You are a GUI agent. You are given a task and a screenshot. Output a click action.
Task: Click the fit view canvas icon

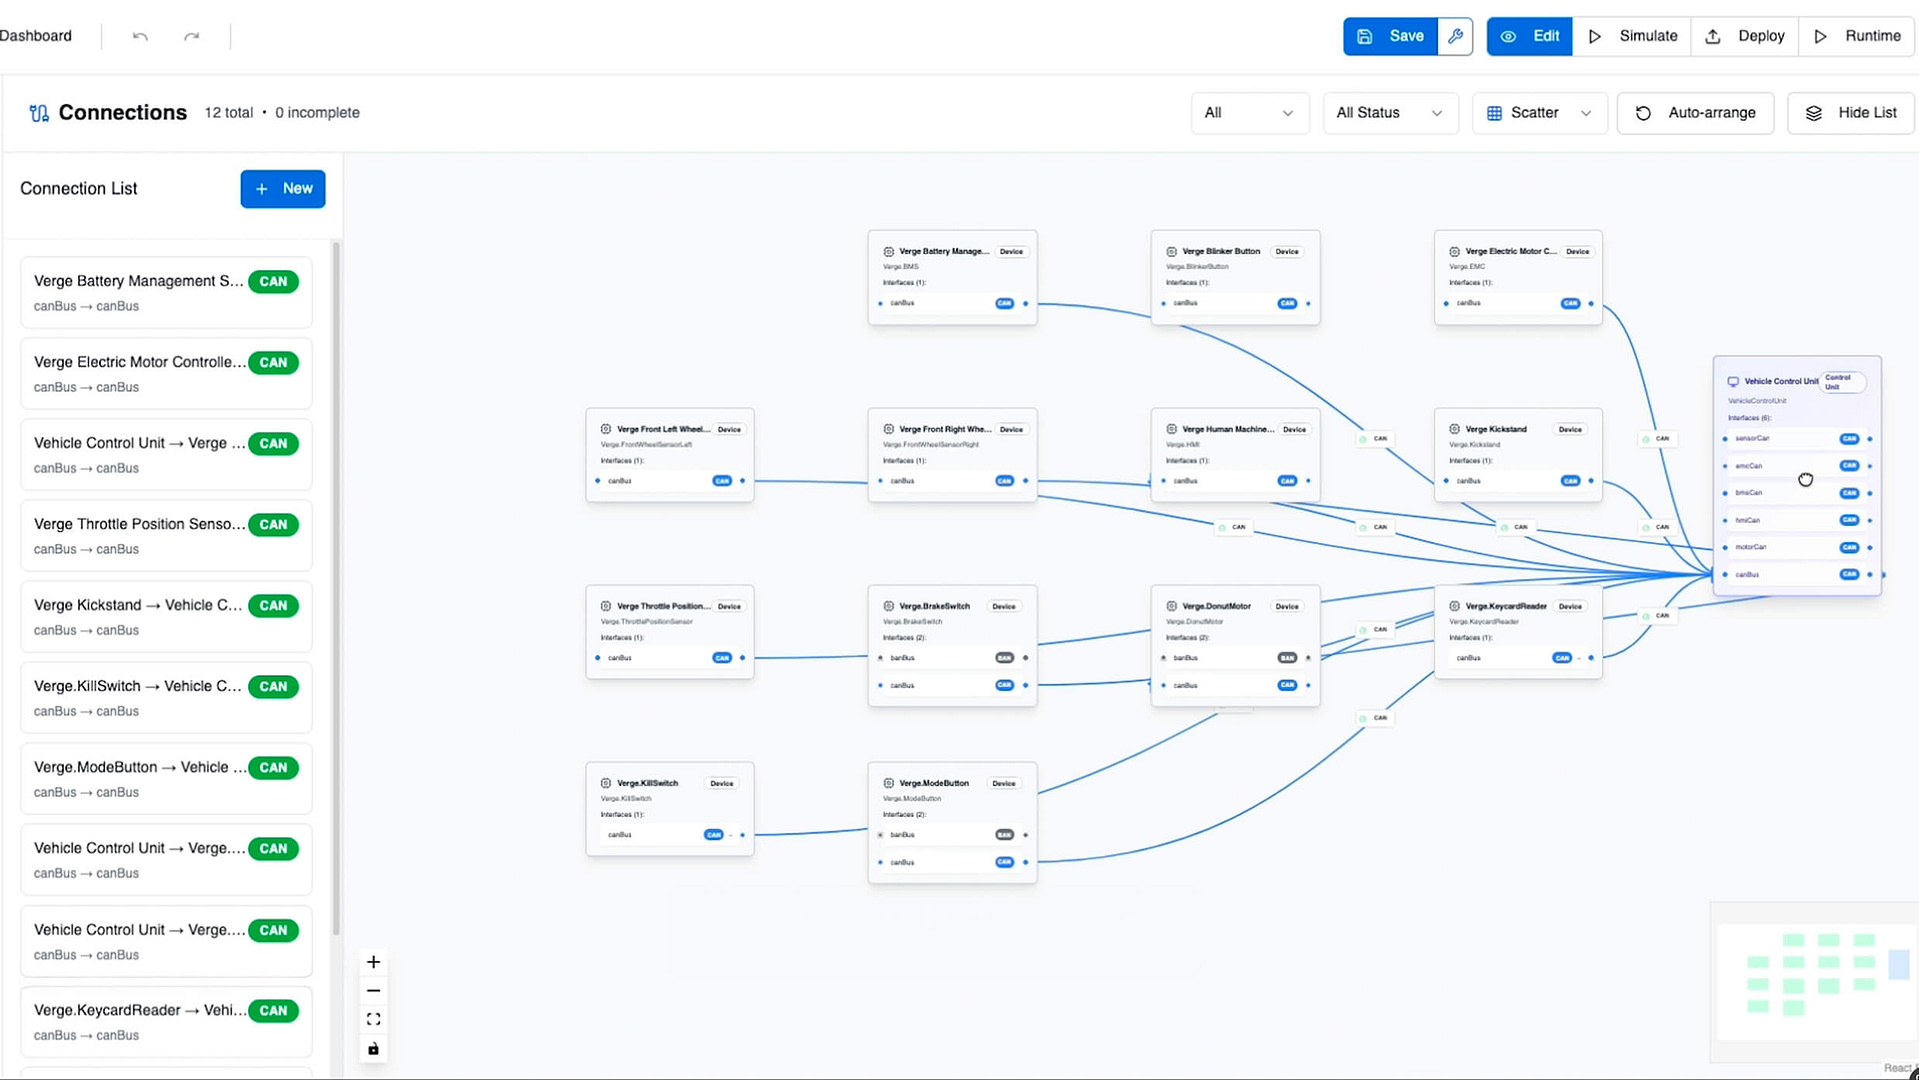click(373, 1020)
